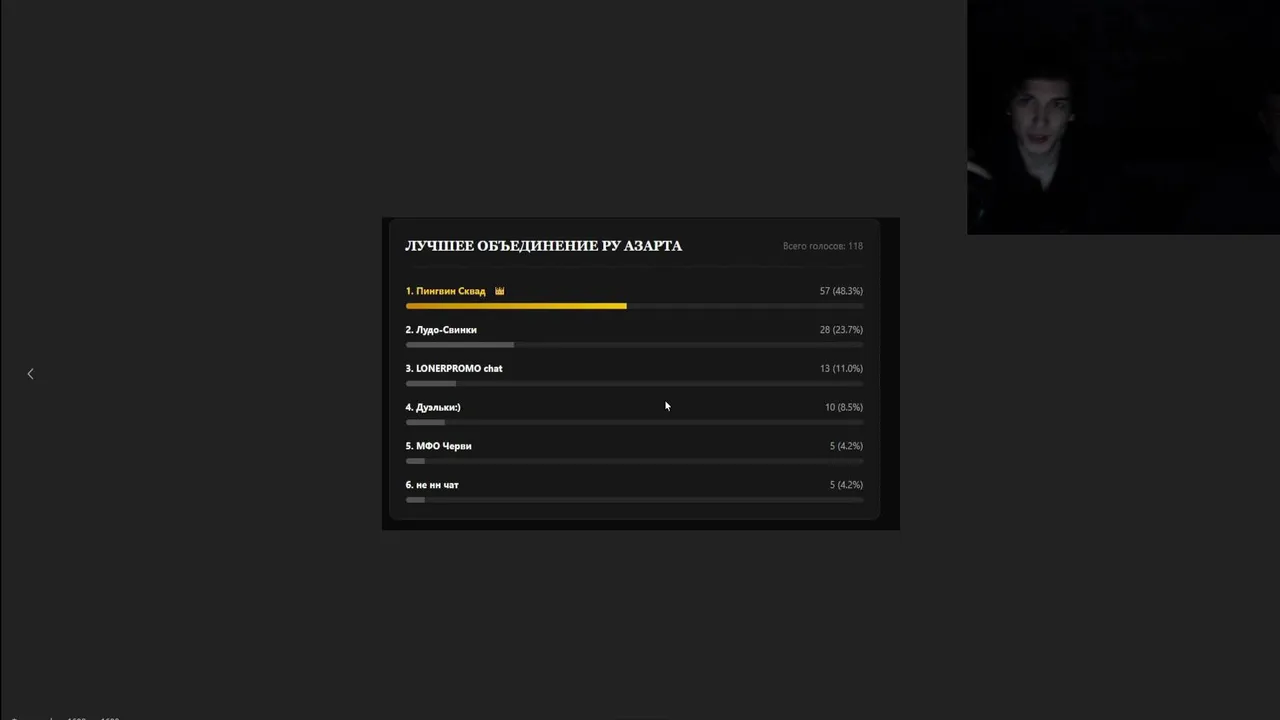Click the не нн чат progress bar

416,500
